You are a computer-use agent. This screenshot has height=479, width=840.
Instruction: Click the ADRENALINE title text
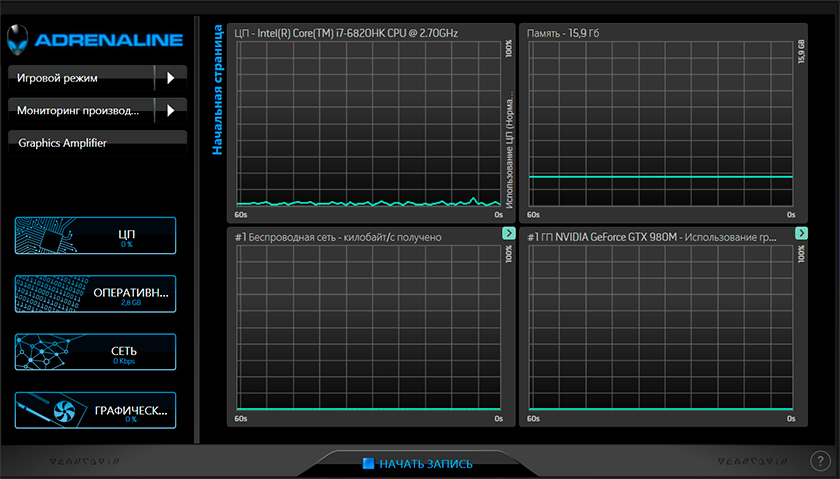tap(109, 40)
